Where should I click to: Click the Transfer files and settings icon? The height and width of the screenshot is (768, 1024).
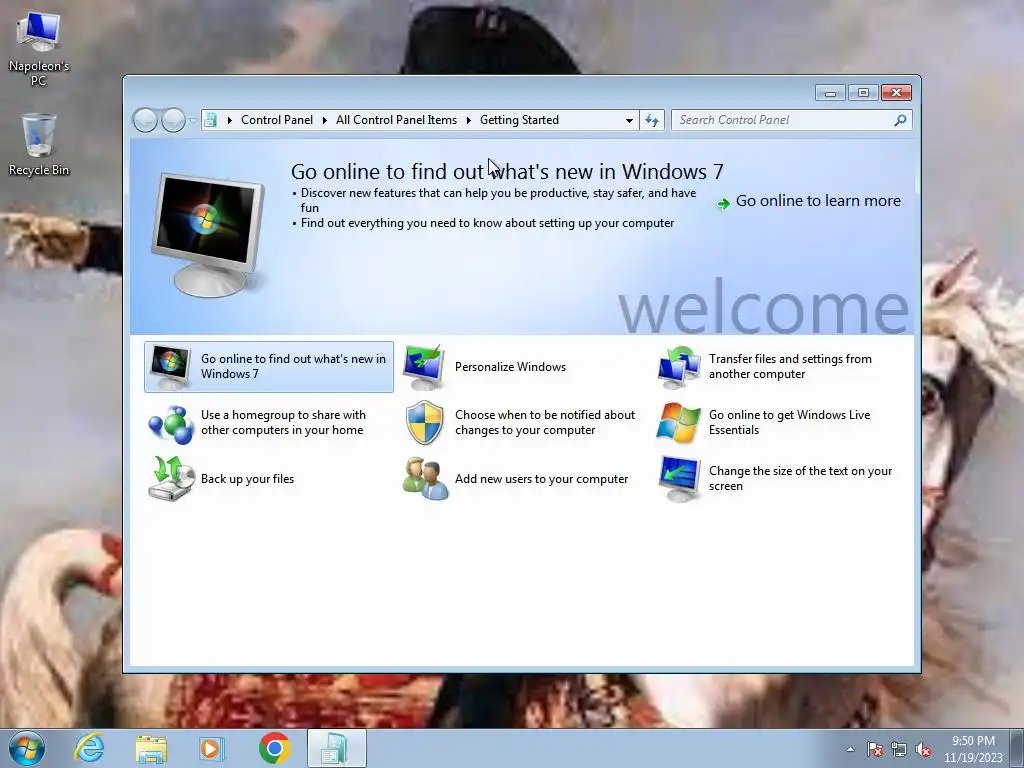pyautogui.click(x=678, y=366)
